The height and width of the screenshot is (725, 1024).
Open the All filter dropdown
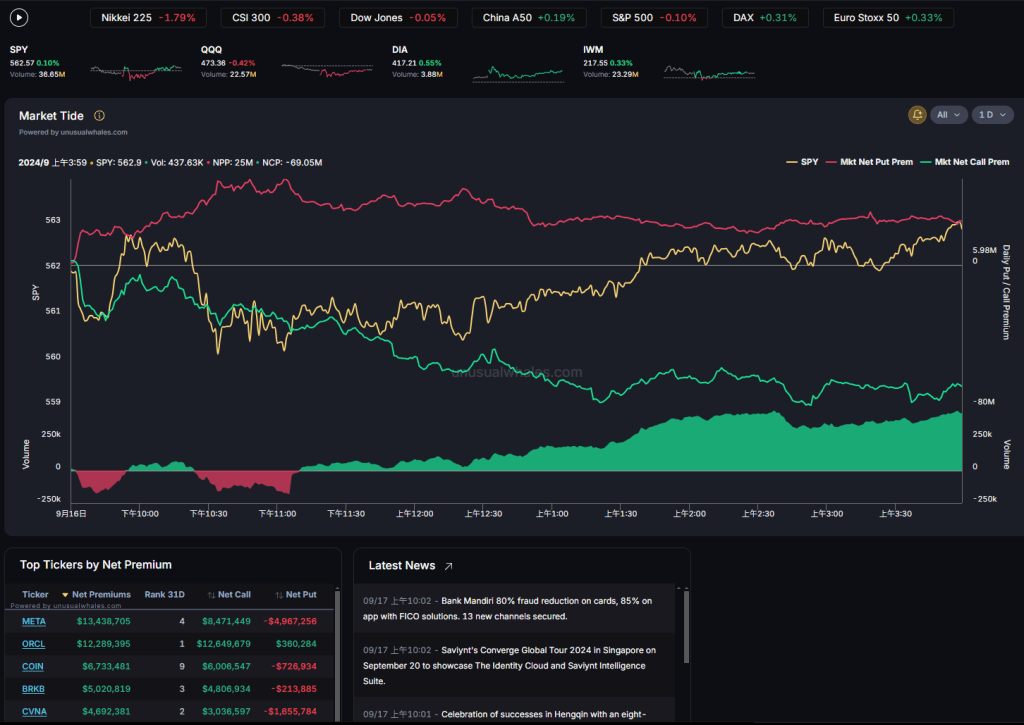[x=949, y=115]
